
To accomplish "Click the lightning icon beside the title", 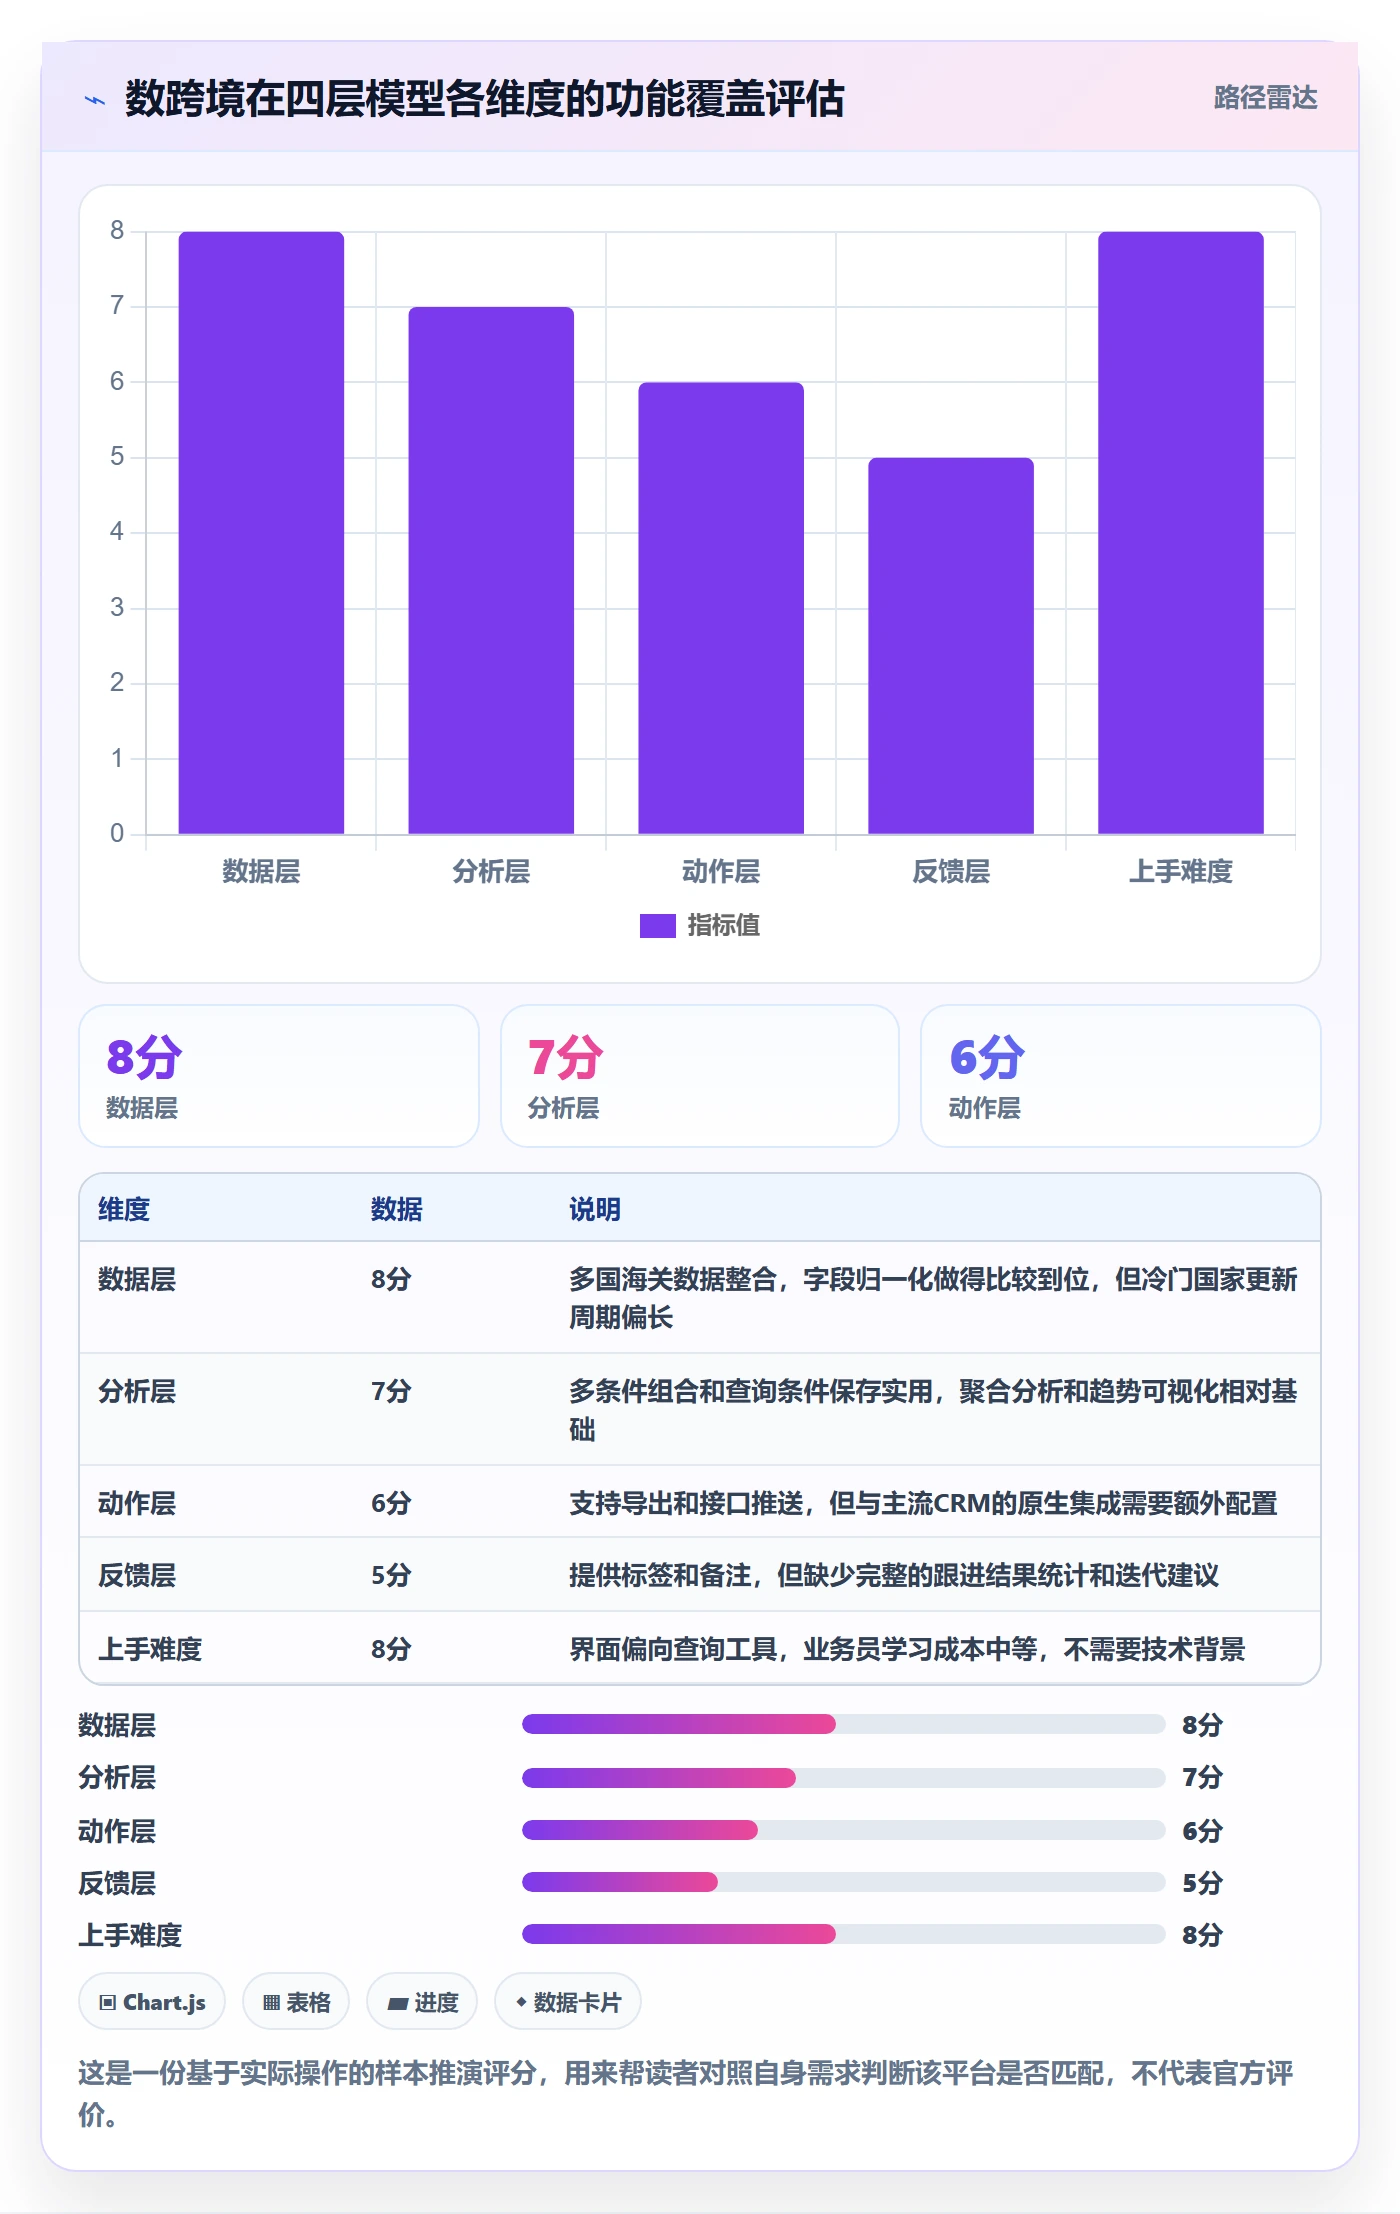I will [95, 99].
